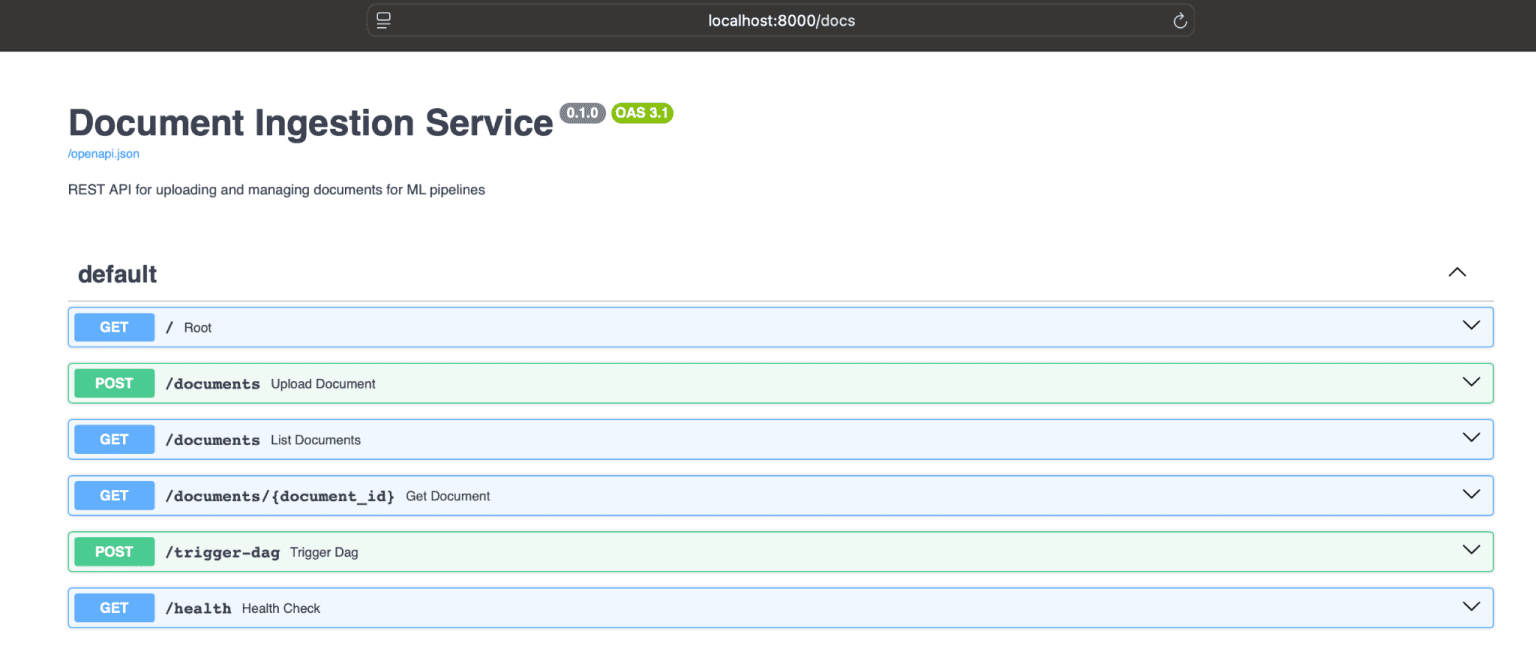The width and height of the screenshot is (1536, 655).
Task: Click the Root endpoint summary text
Action: point(198,328)
